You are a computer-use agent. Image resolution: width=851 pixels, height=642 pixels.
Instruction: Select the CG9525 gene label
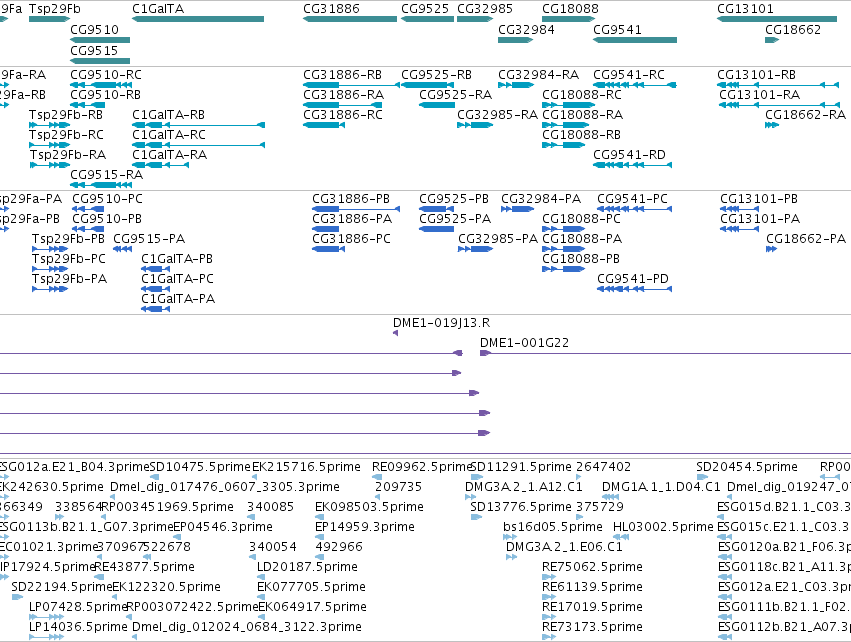coord(425,9)
